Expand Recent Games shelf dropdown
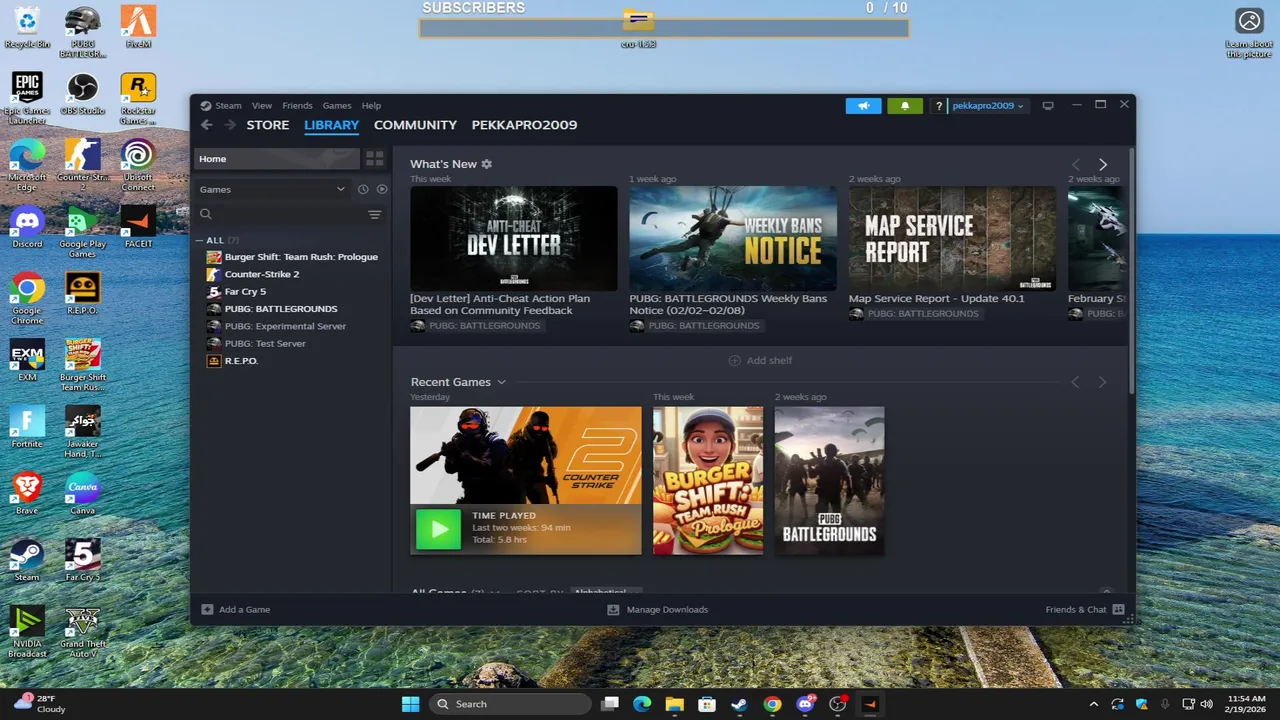 502,382
